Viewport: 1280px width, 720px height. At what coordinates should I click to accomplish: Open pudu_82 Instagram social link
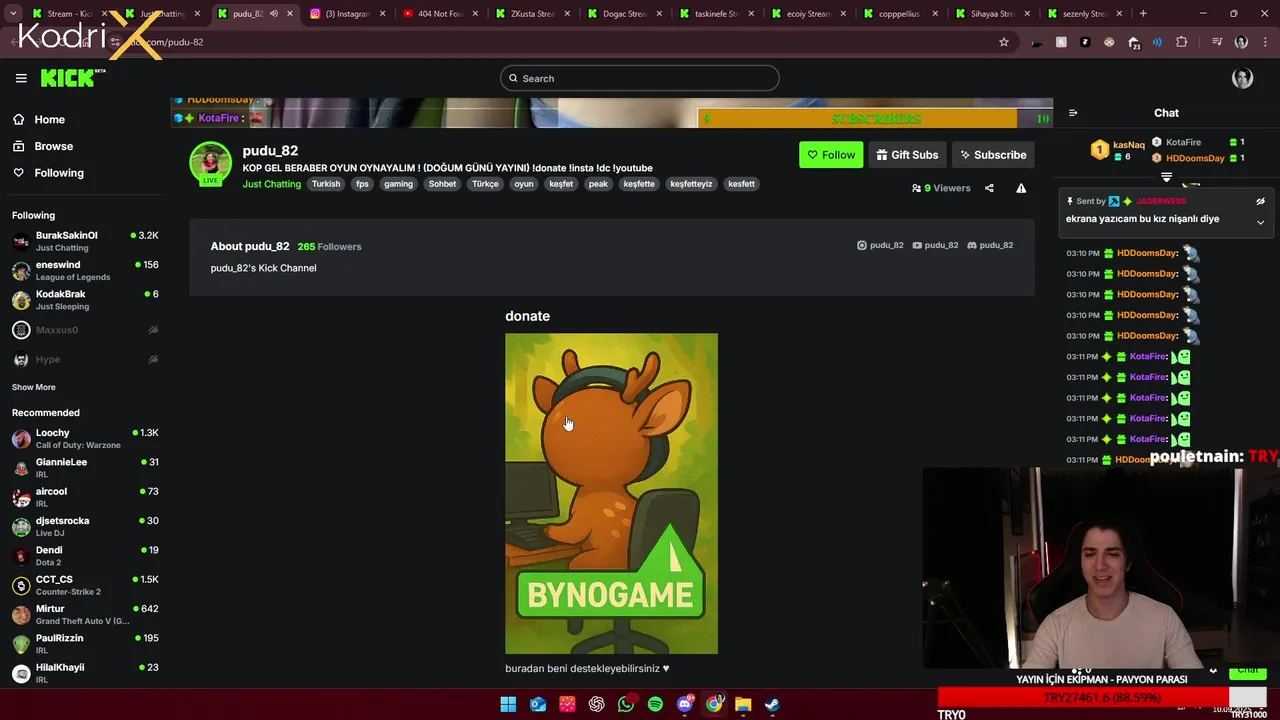coord(880,245)
